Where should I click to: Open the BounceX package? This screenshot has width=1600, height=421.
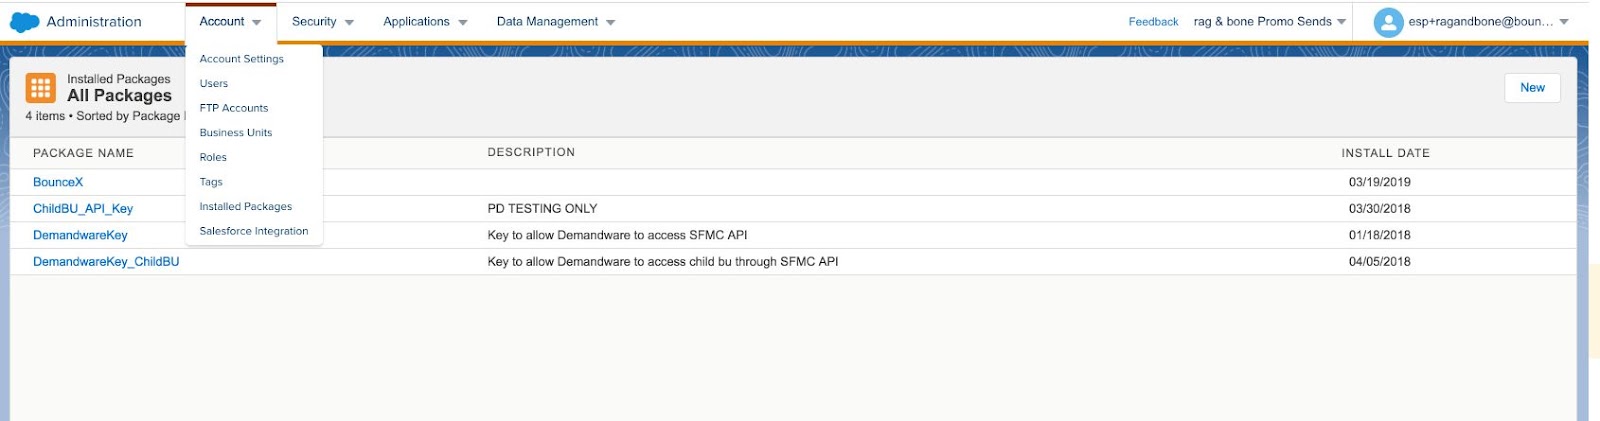pyautogui.click(x=58, y=182)
